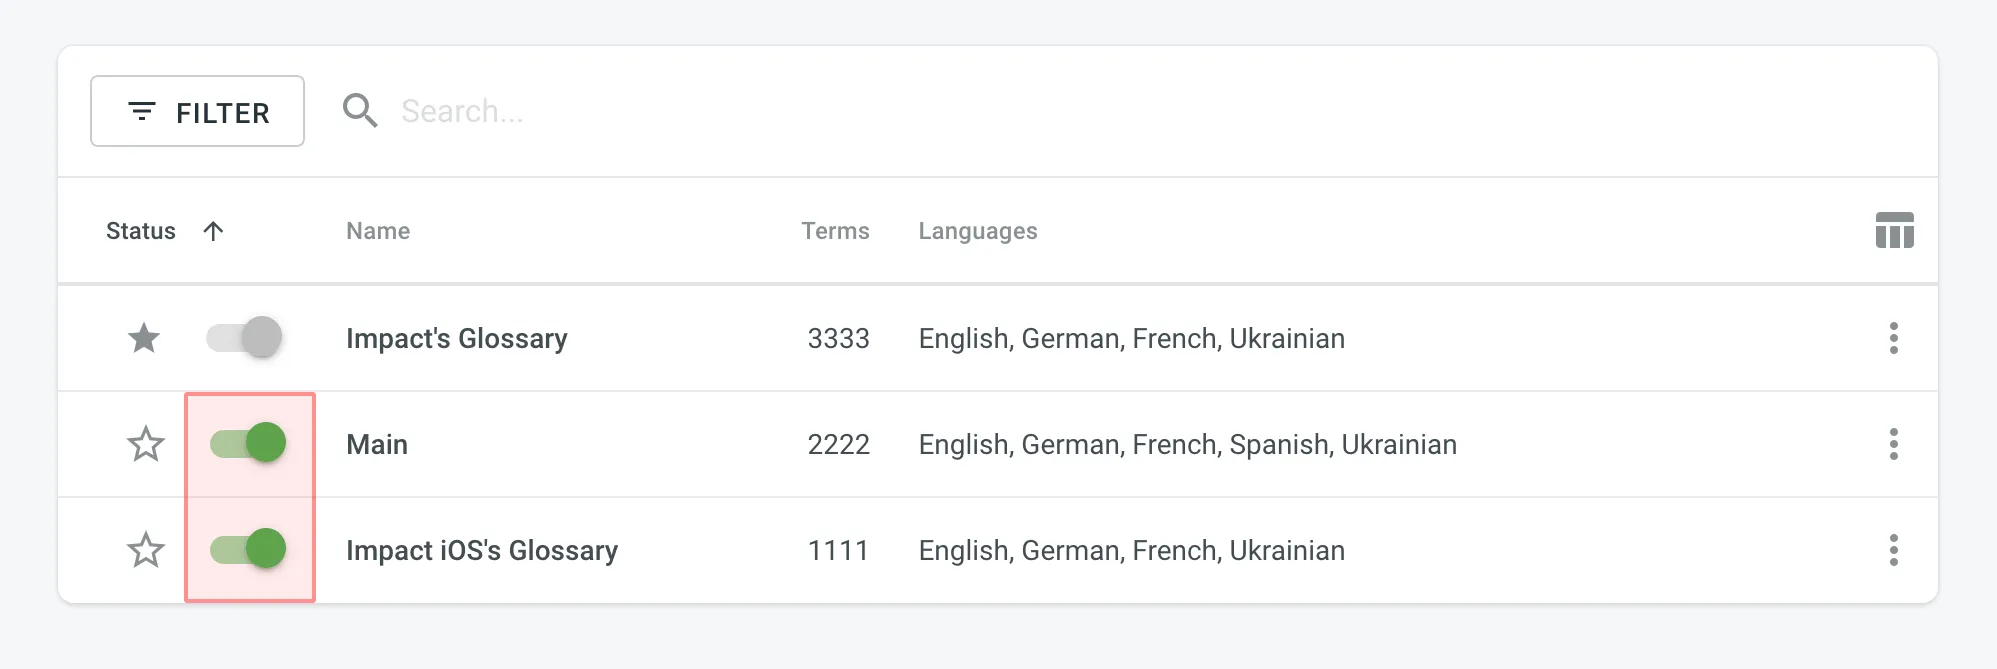Enable the Impact's Glossary toggle
This screenshot has height=669, width=1997.
pyautogui.click(x=245, y=338)
